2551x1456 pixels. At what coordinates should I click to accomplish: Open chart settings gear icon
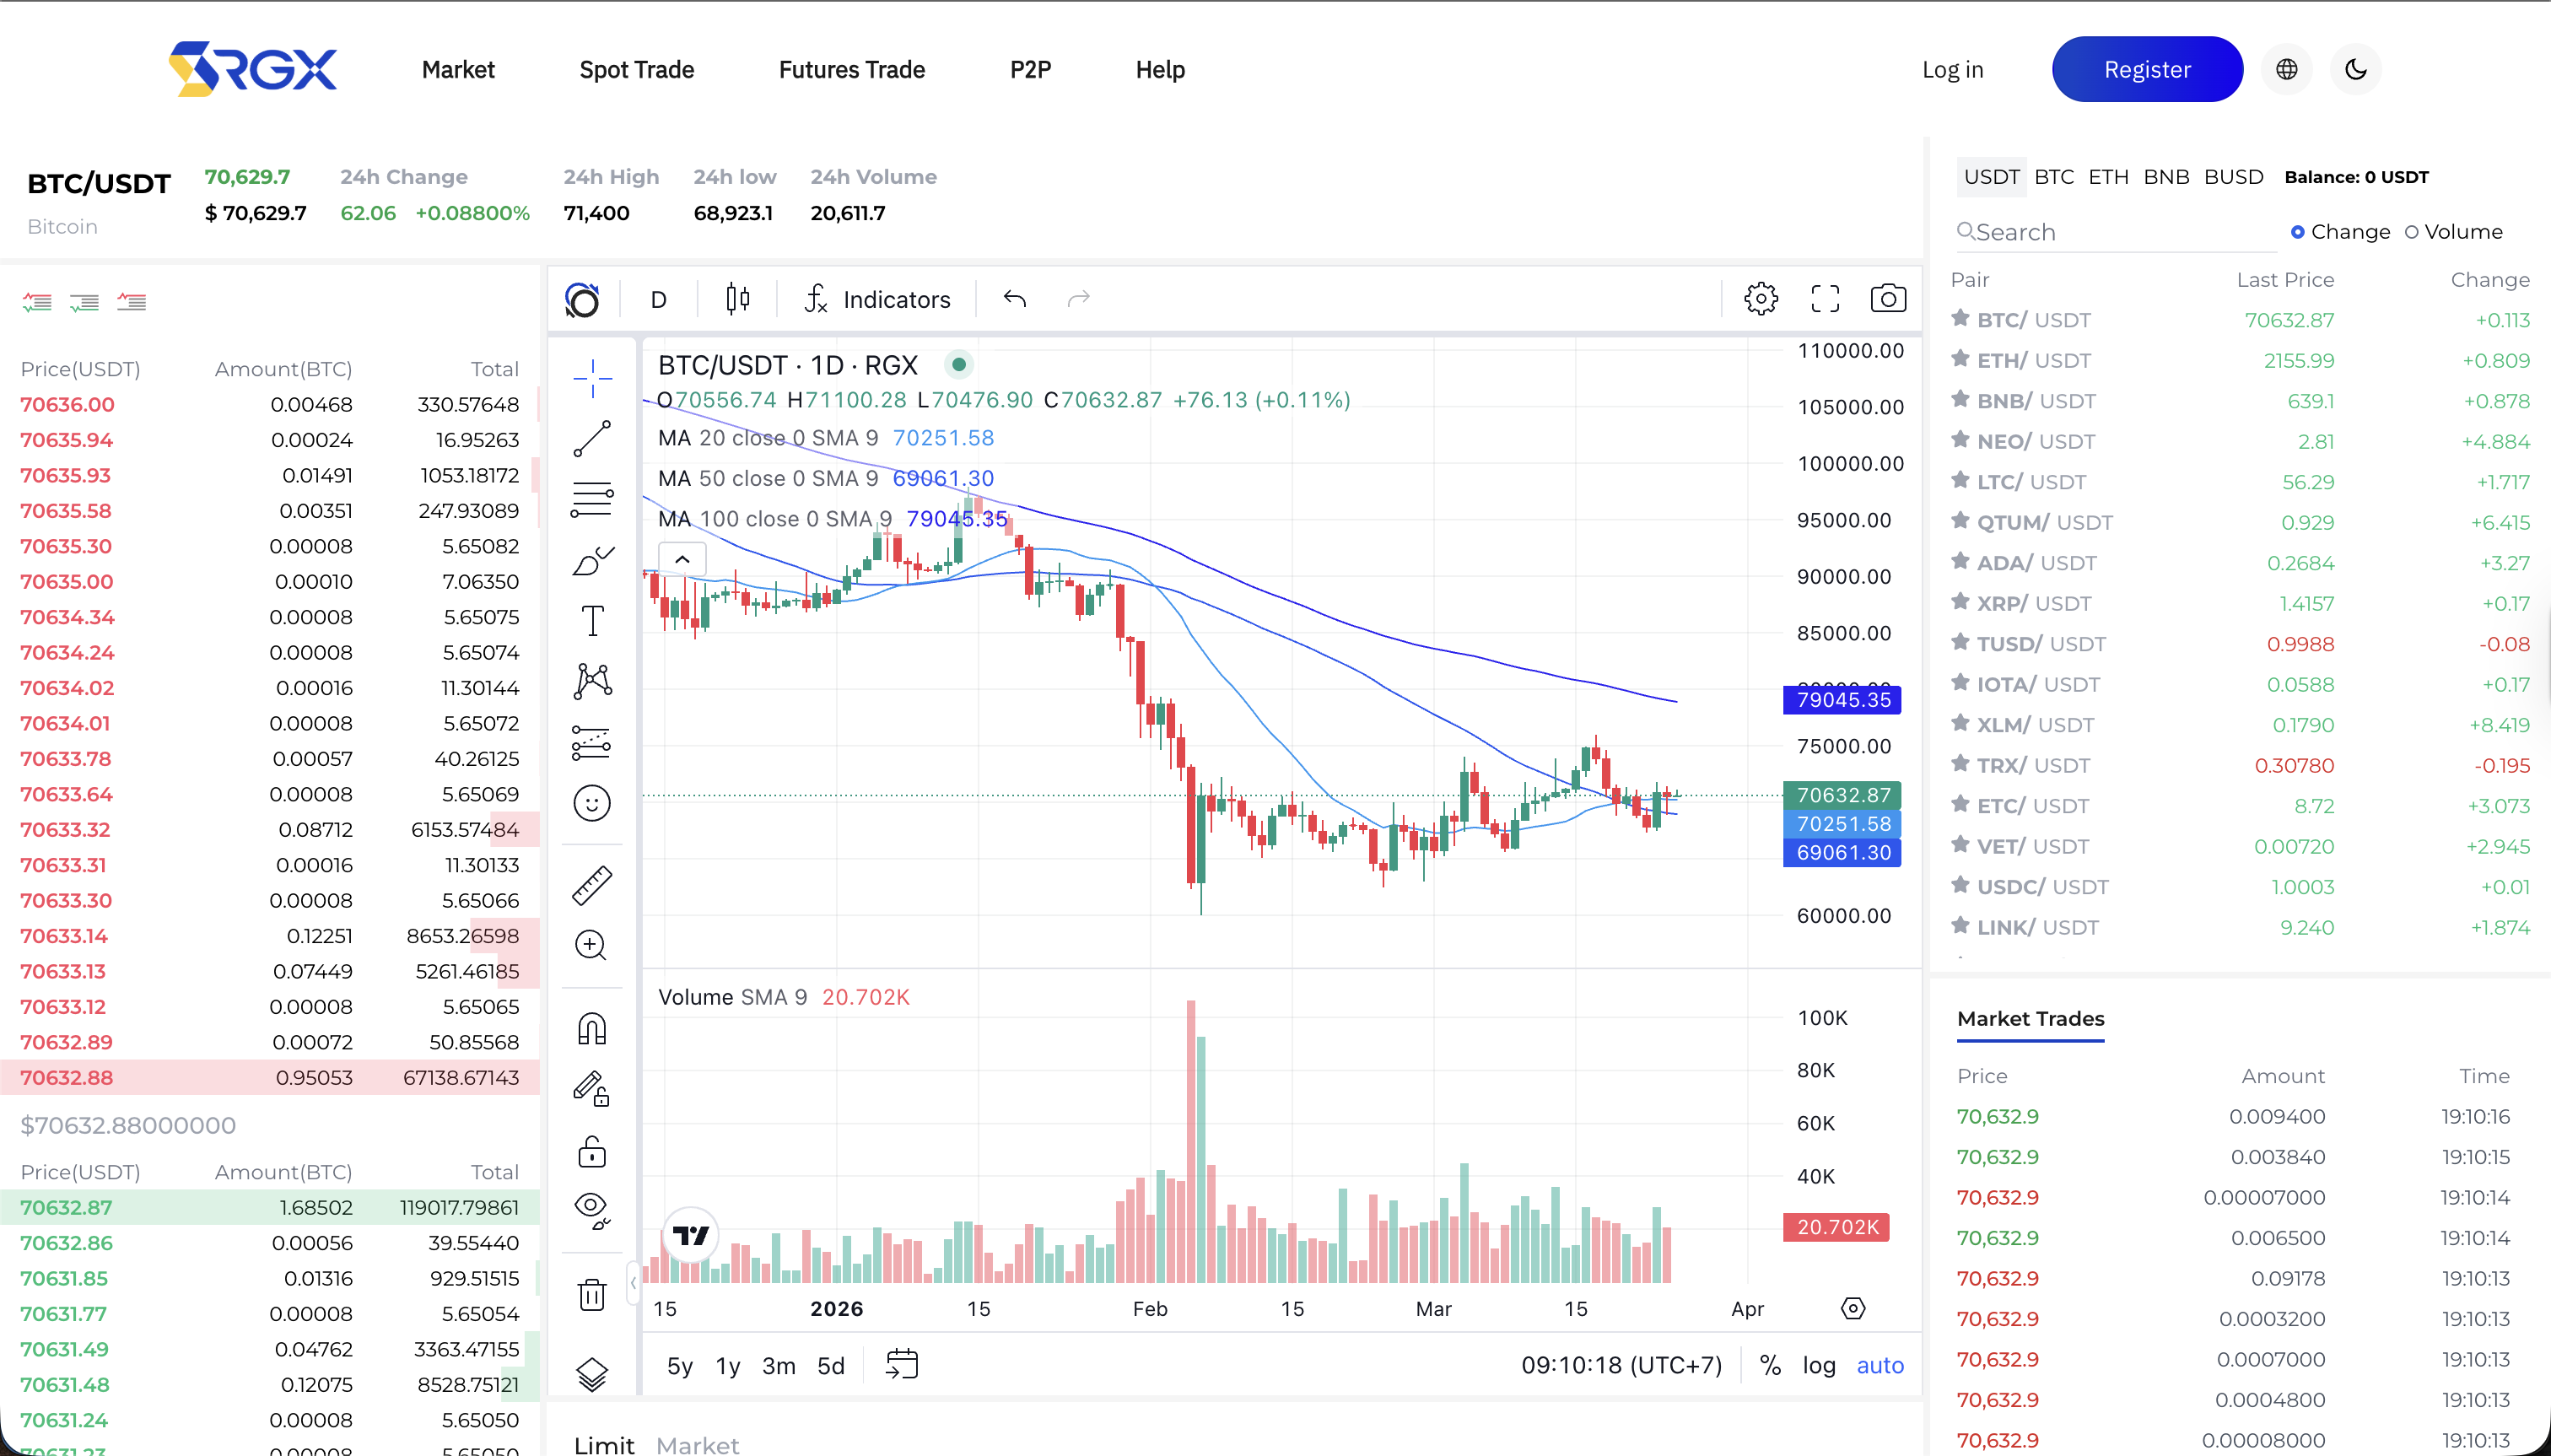[1761, 299]
